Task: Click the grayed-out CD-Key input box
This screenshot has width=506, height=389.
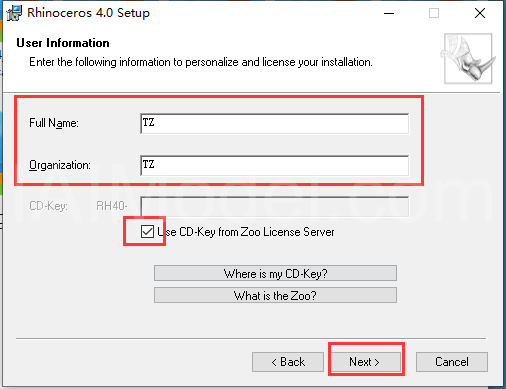Action: [275, 207]
